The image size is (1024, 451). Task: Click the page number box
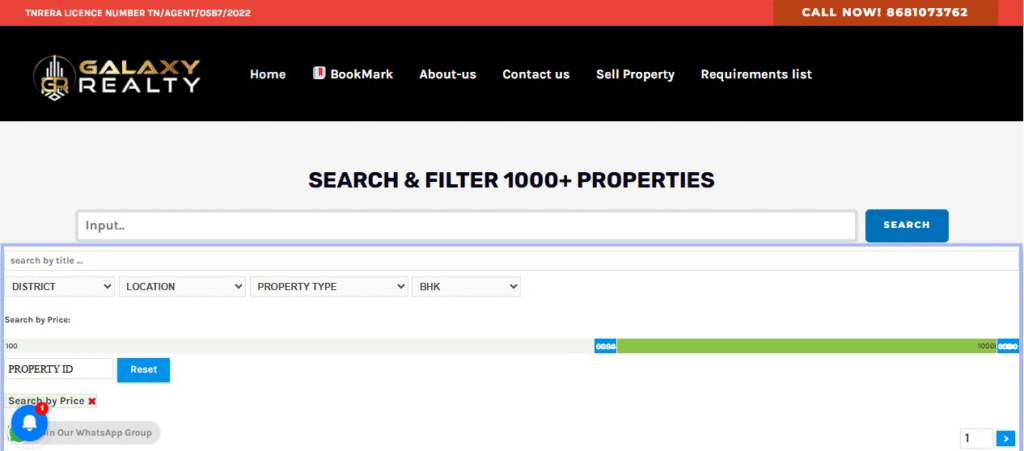tap(976, 439)
